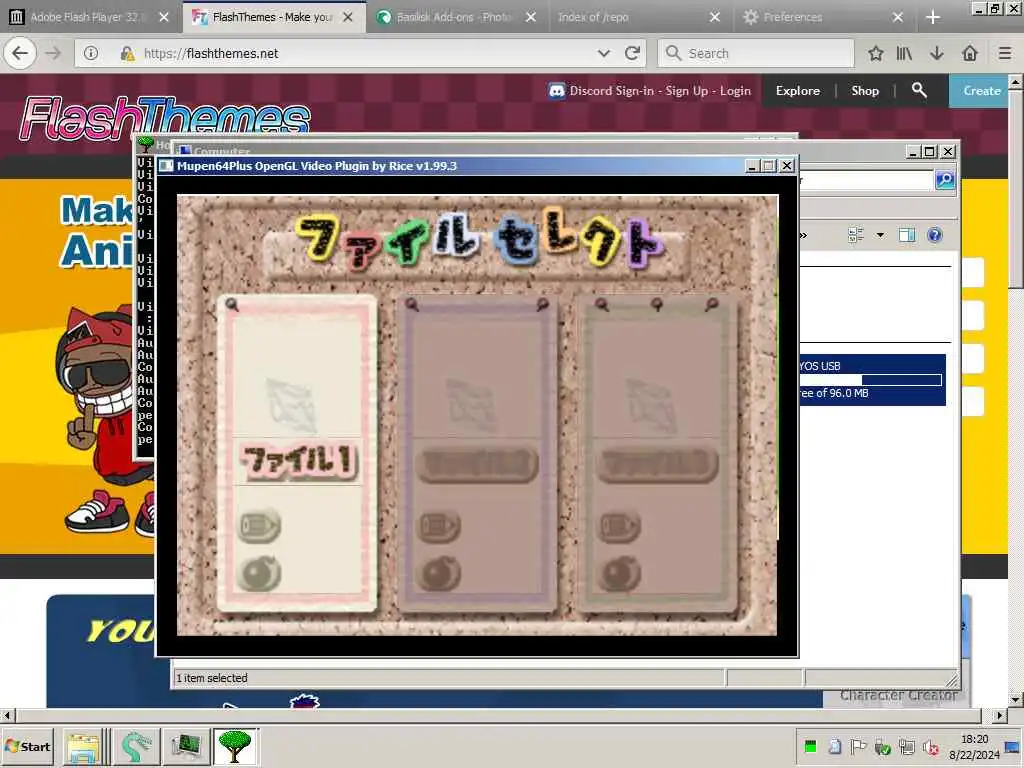Click '1 item selected' status text
Image resolution: width=1024 pixels, height=768 pixels.
click(212, 678)
